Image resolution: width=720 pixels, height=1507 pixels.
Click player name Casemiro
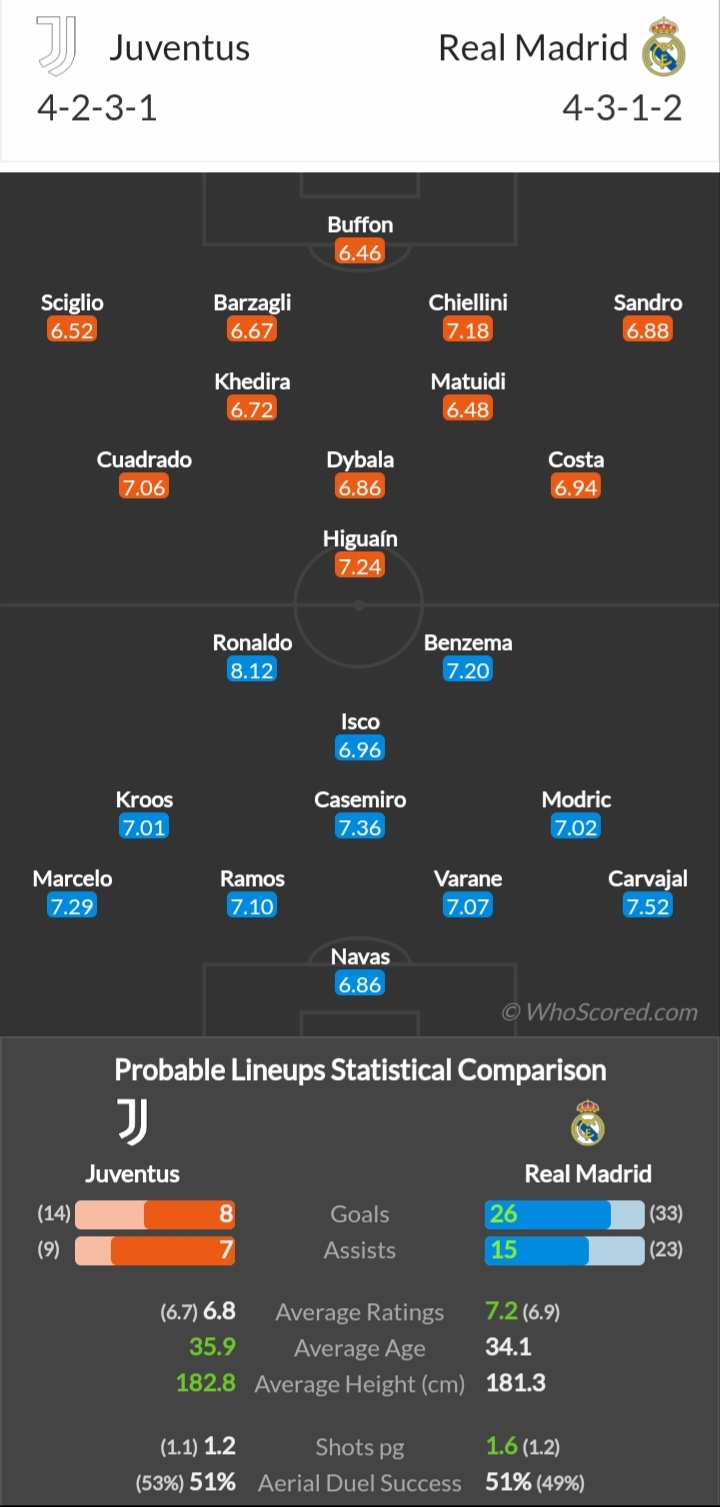360,799
